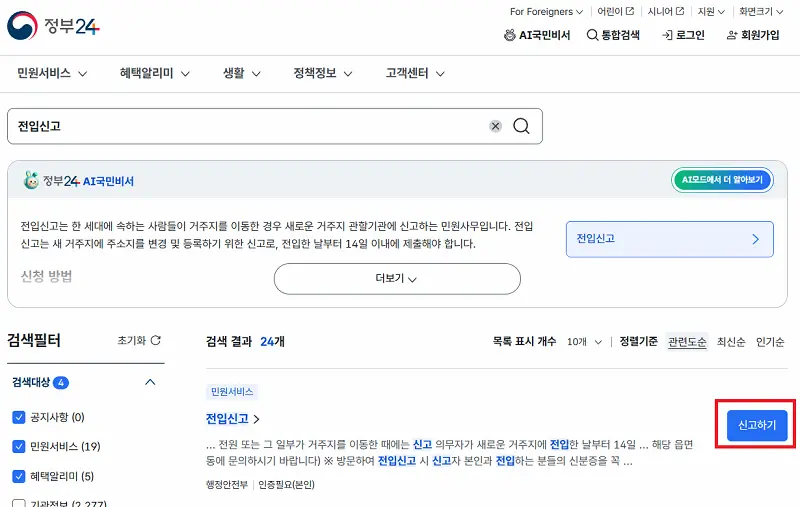Viewport: 800px width, 507px height.
Task: Open the 전입신고 result title link
Action: (x=233, y=419)
